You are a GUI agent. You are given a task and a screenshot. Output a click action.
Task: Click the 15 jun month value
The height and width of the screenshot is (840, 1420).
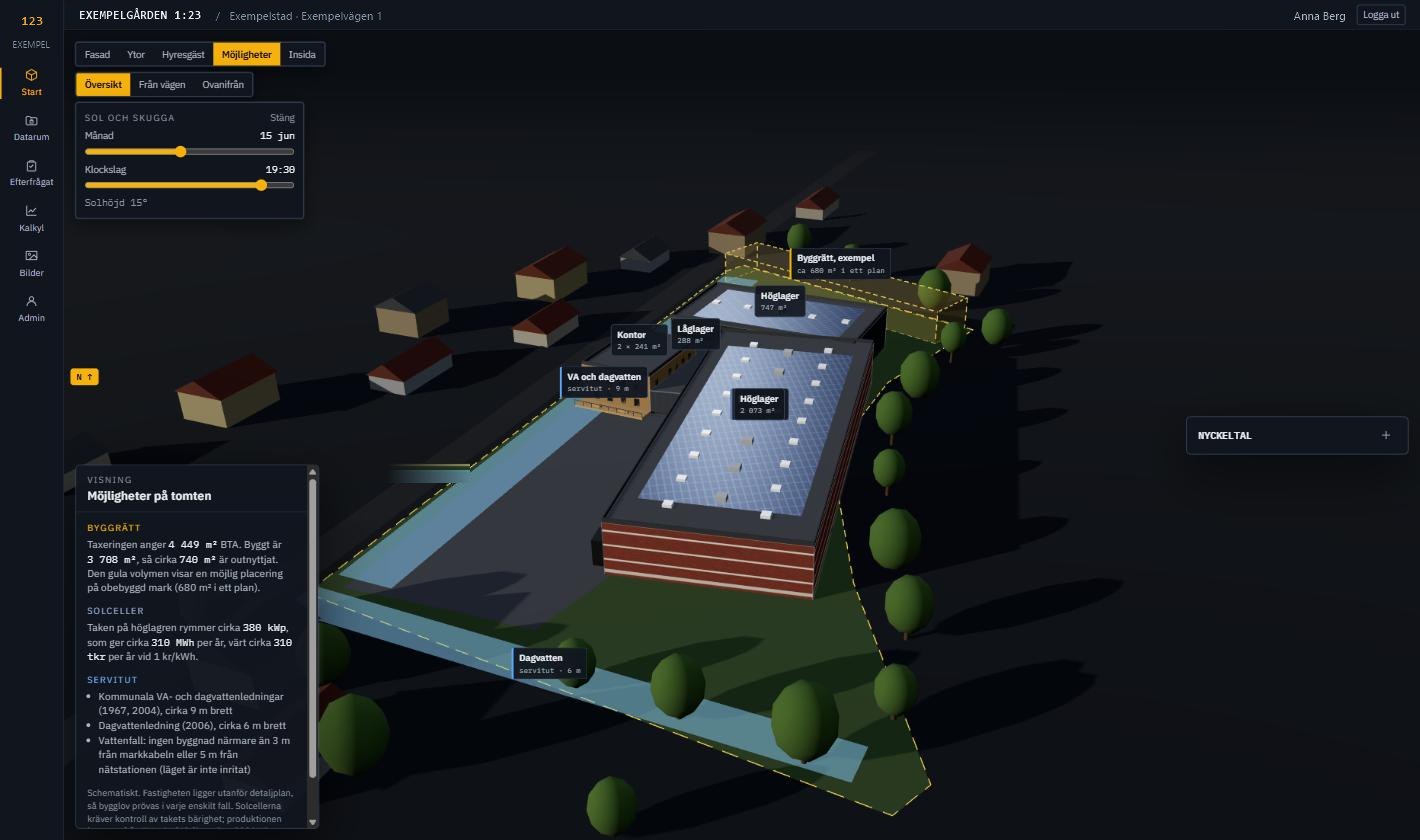click(277, 135)
